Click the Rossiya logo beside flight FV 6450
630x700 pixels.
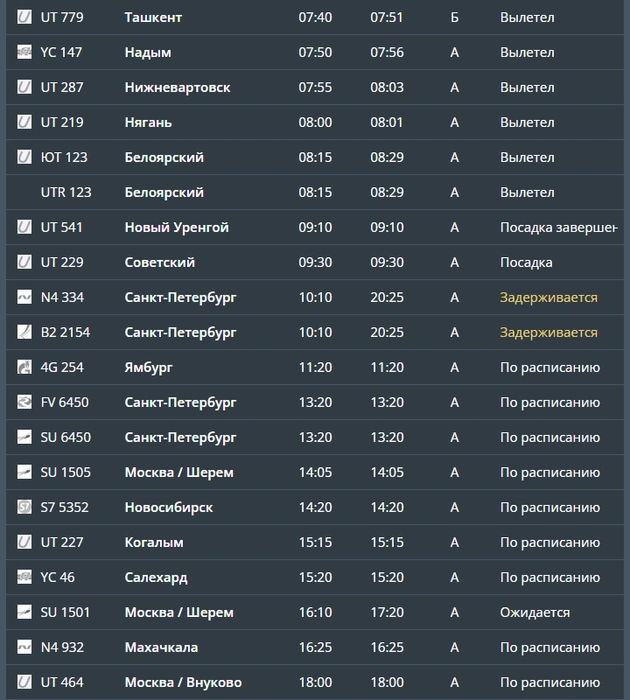click(x=24, y=402)
